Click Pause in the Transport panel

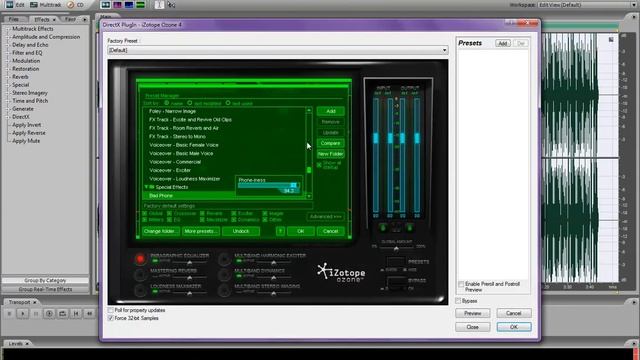coord(36,313)
